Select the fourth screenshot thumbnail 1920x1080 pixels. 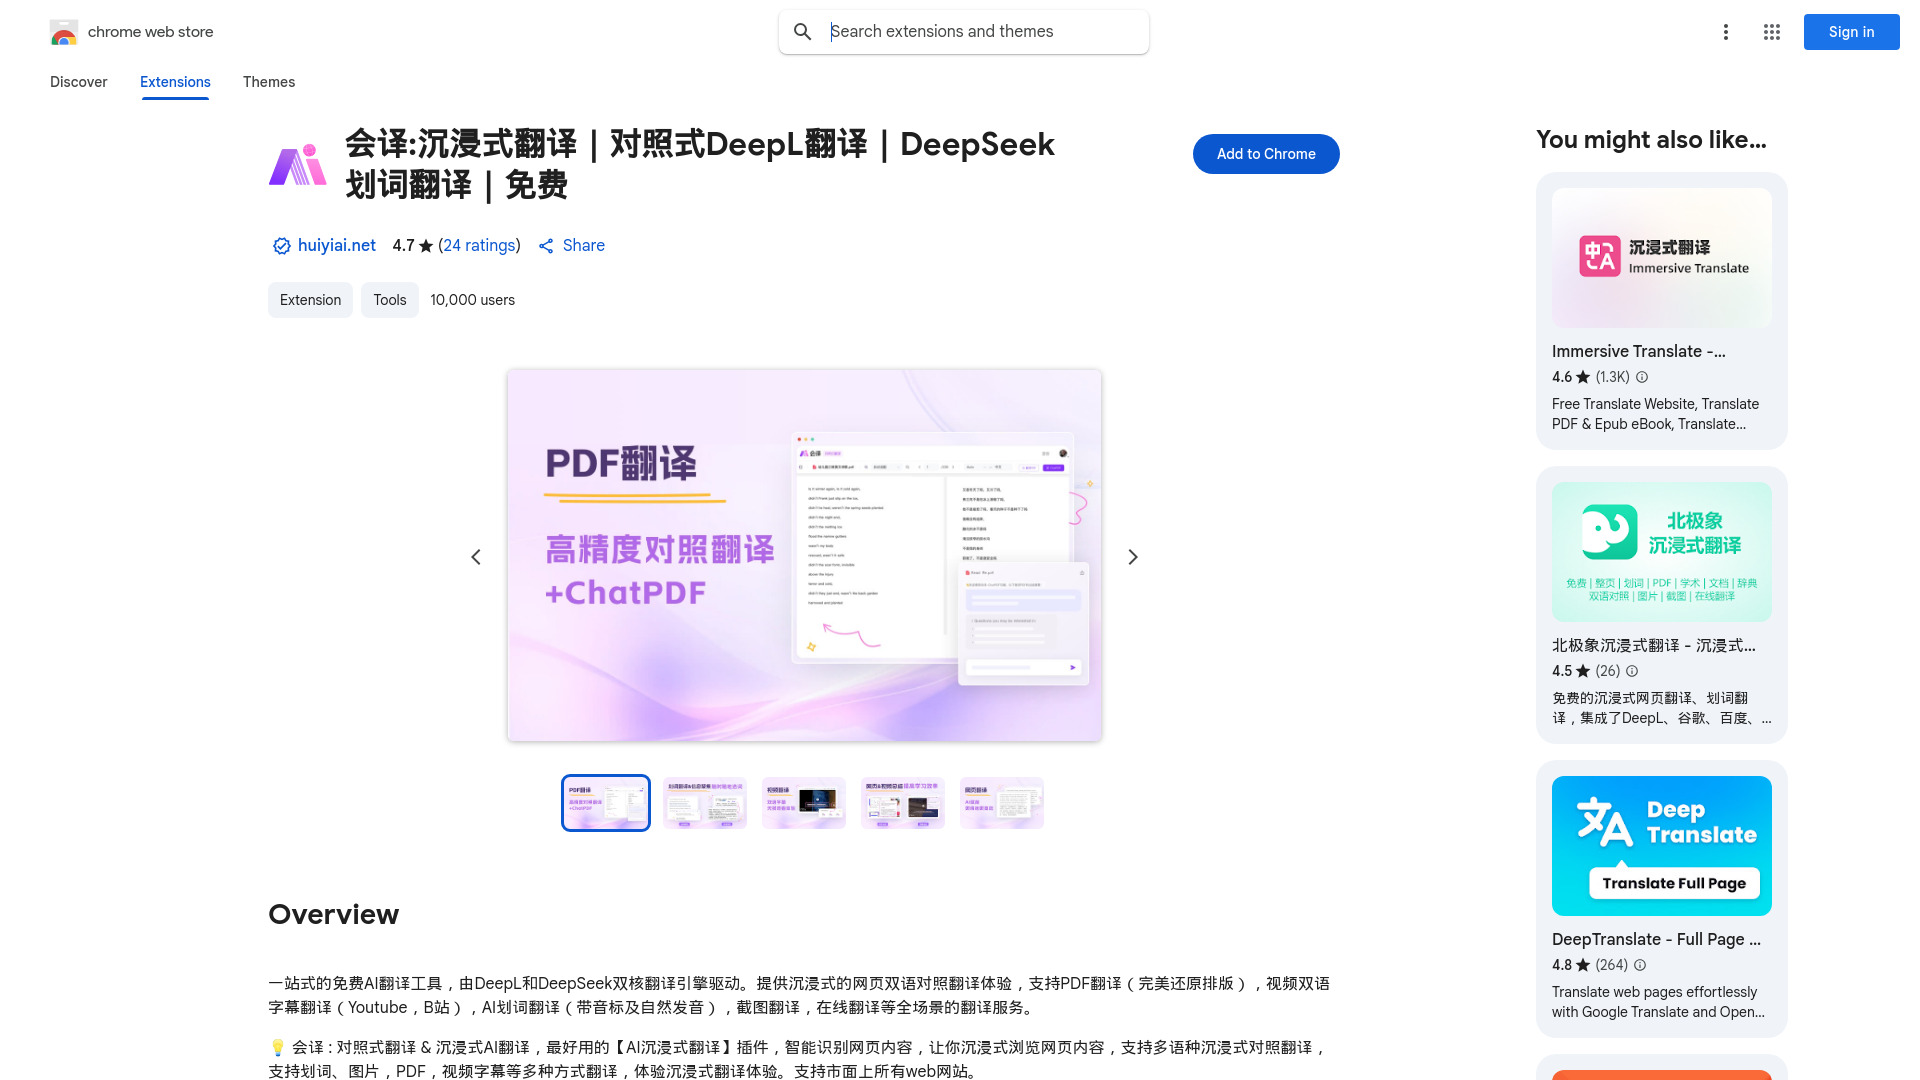pos(903,803)
